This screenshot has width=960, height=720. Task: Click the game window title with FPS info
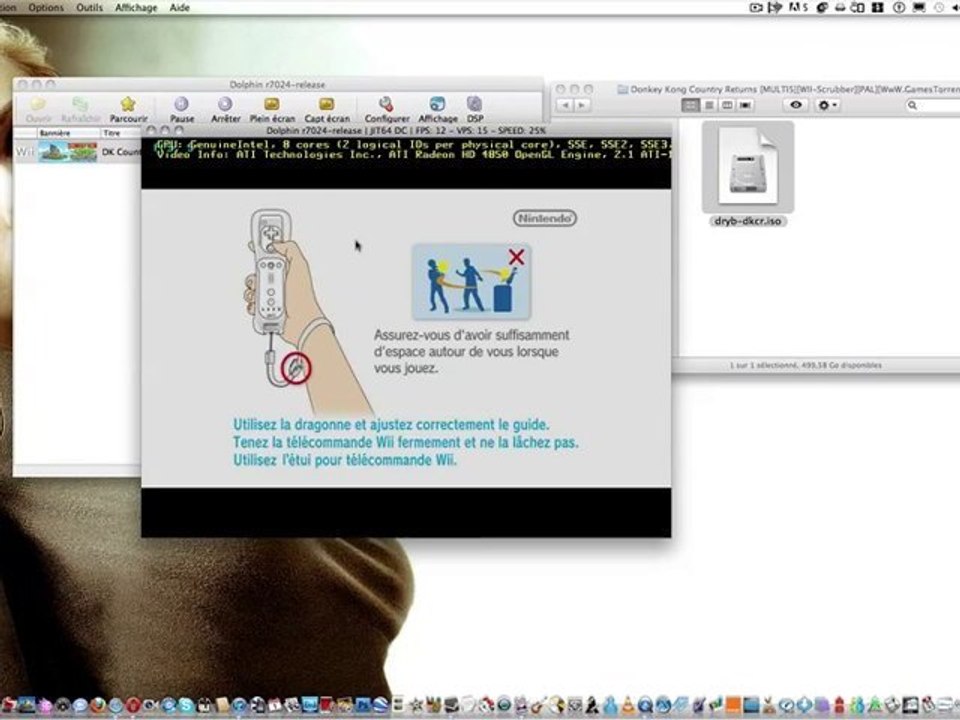406,130
